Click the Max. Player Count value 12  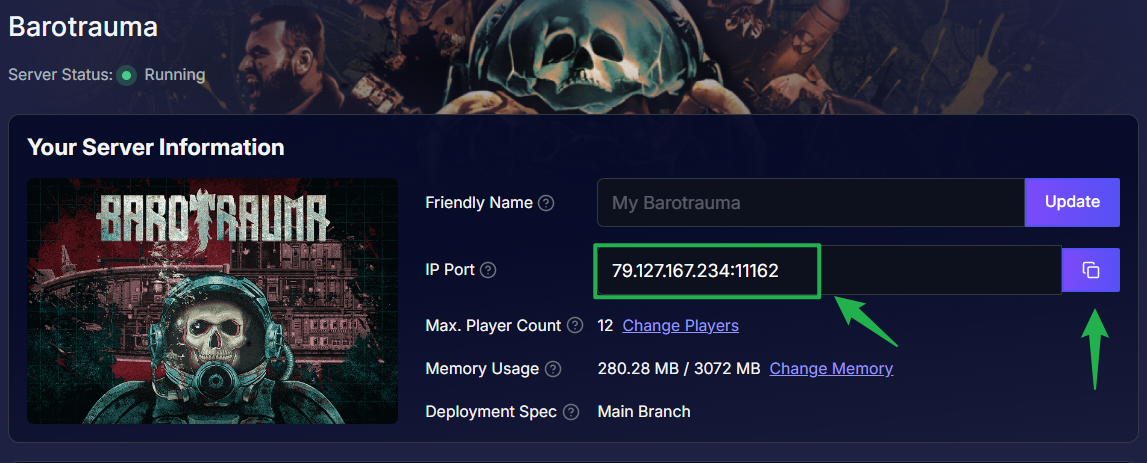605,326
